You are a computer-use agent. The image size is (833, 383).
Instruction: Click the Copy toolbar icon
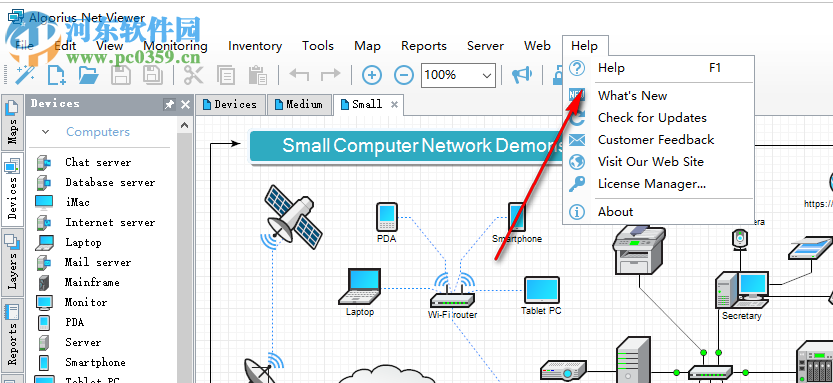click(226, 75)
